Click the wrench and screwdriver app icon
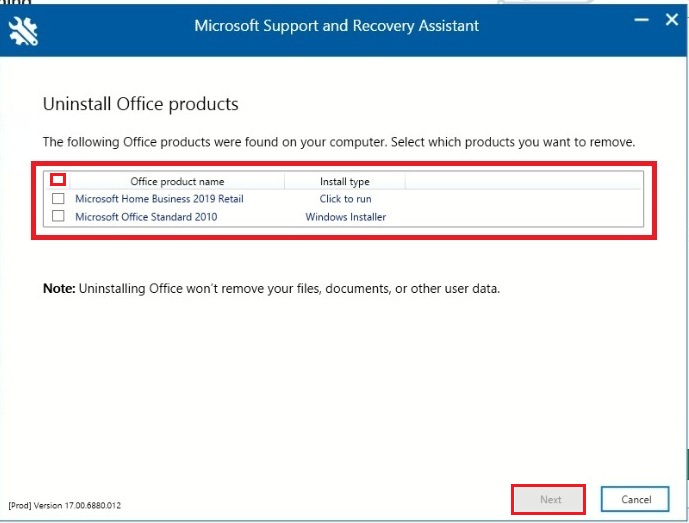This screenshot has height=523, width=689. point(22,30)
